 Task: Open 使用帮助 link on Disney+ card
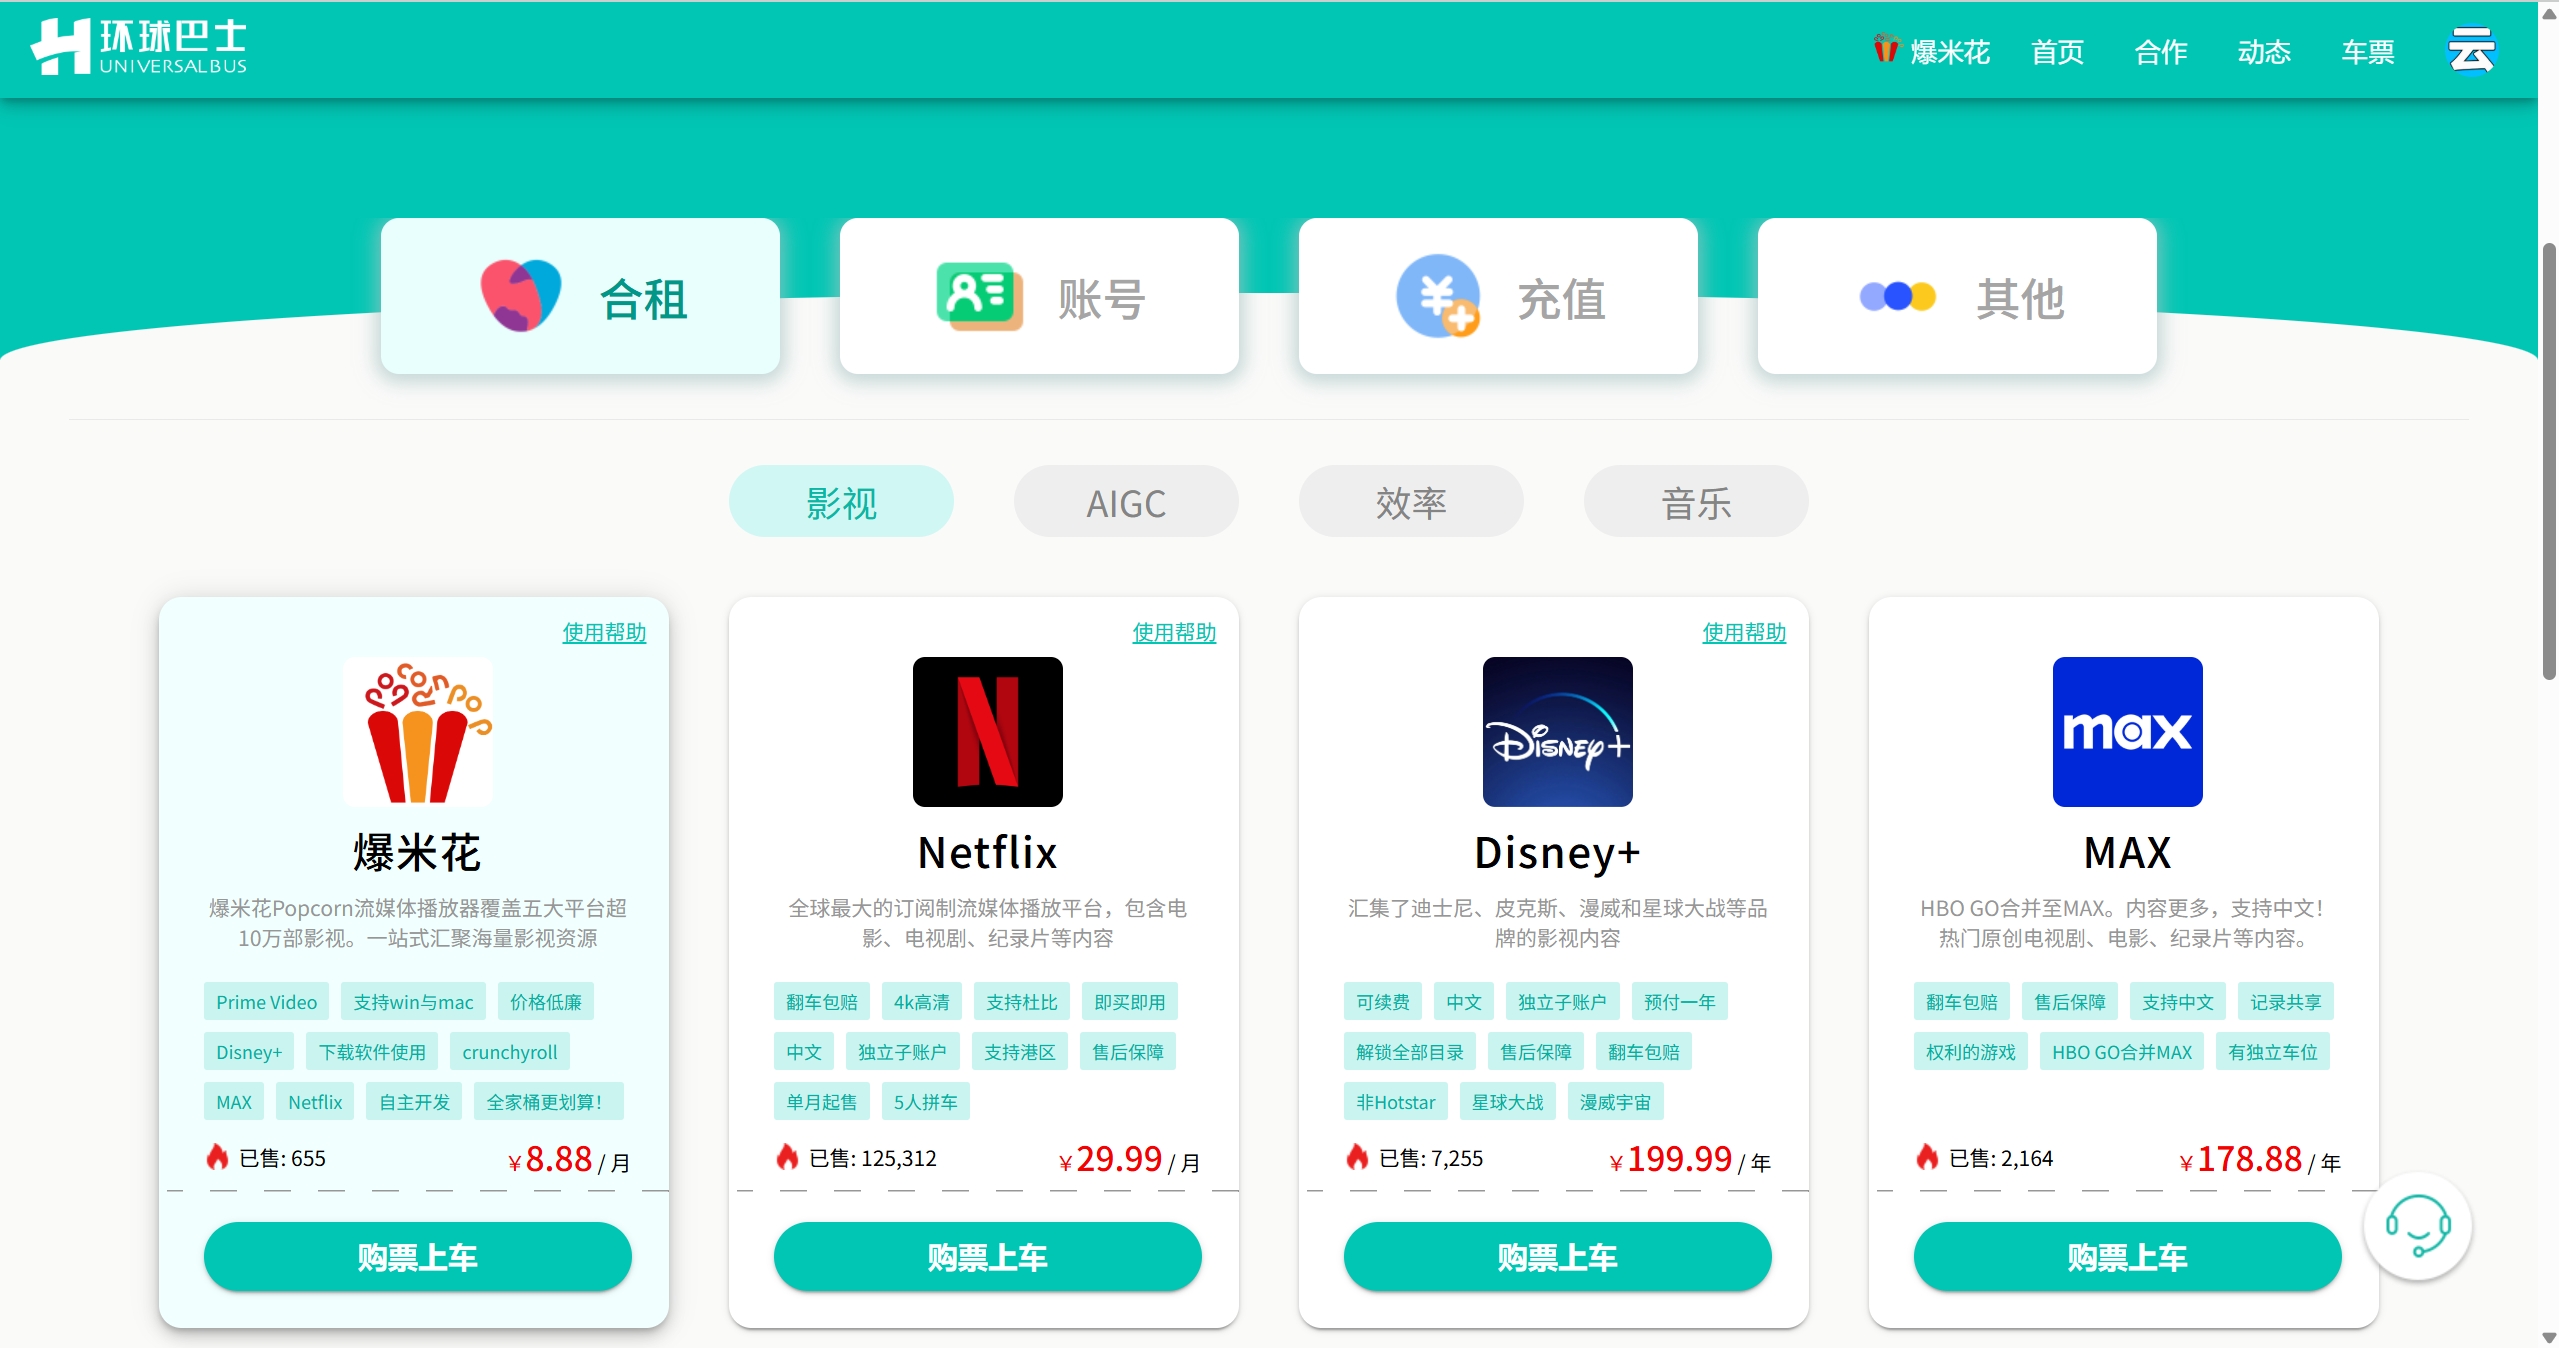[1744, 632]
